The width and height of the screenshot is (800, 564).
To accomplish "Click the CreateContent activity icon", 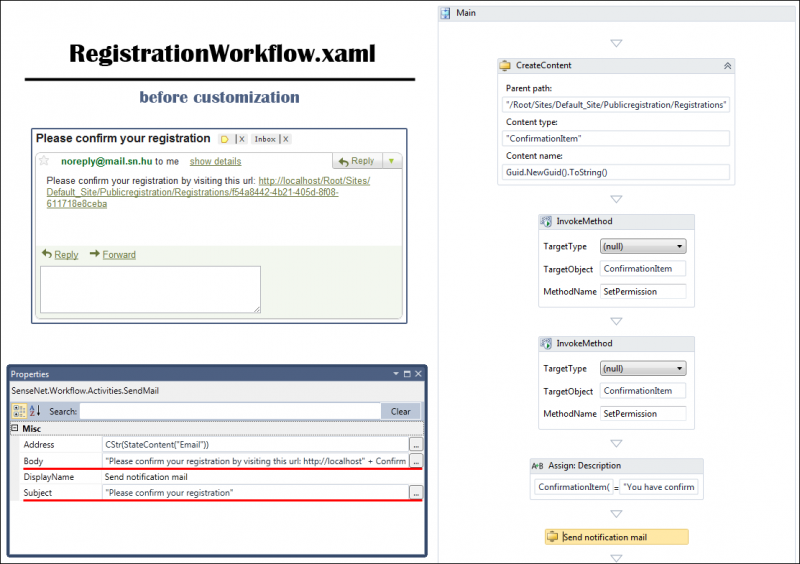I will pos(505,65).
